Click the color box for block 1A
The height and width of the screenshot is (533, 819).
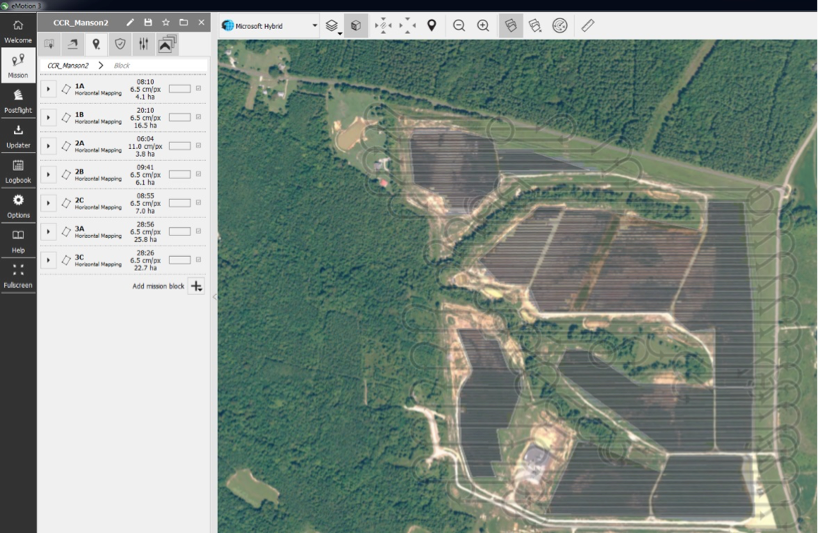pos(180,89)
